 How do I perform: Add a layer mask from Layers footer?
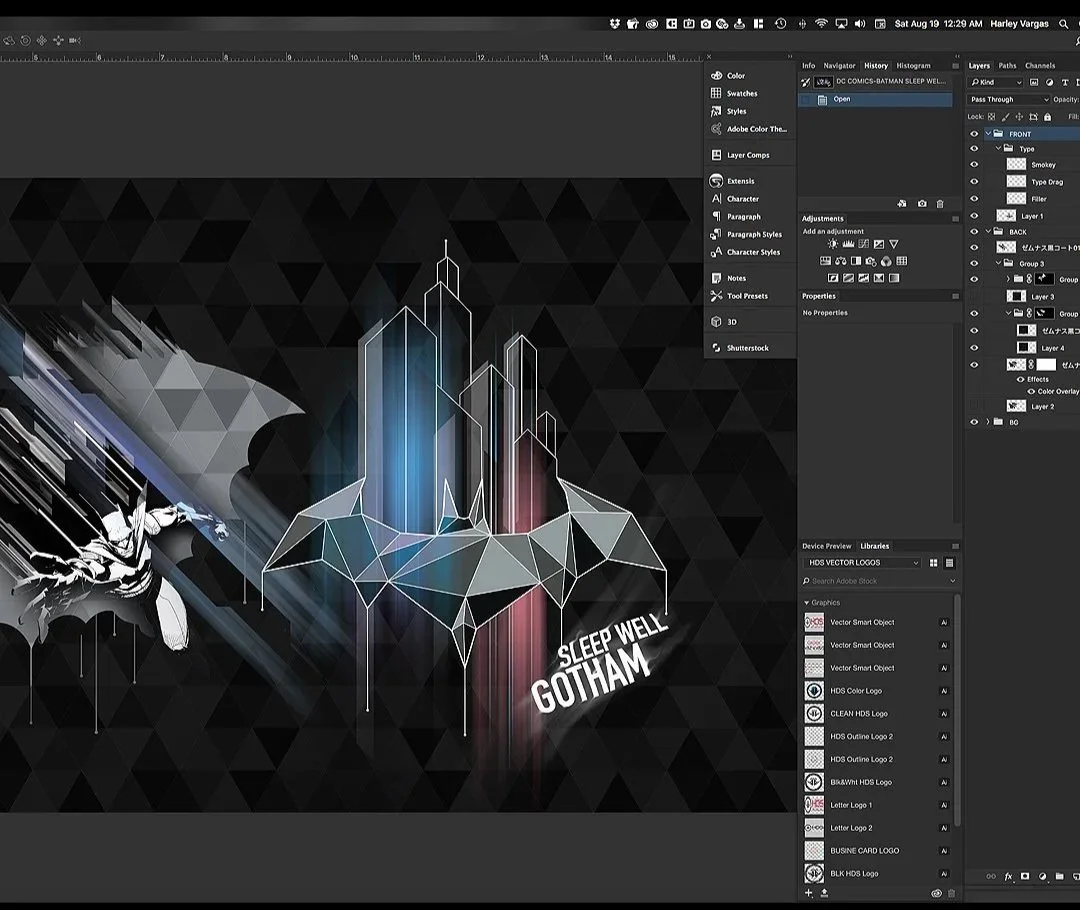1025,876
